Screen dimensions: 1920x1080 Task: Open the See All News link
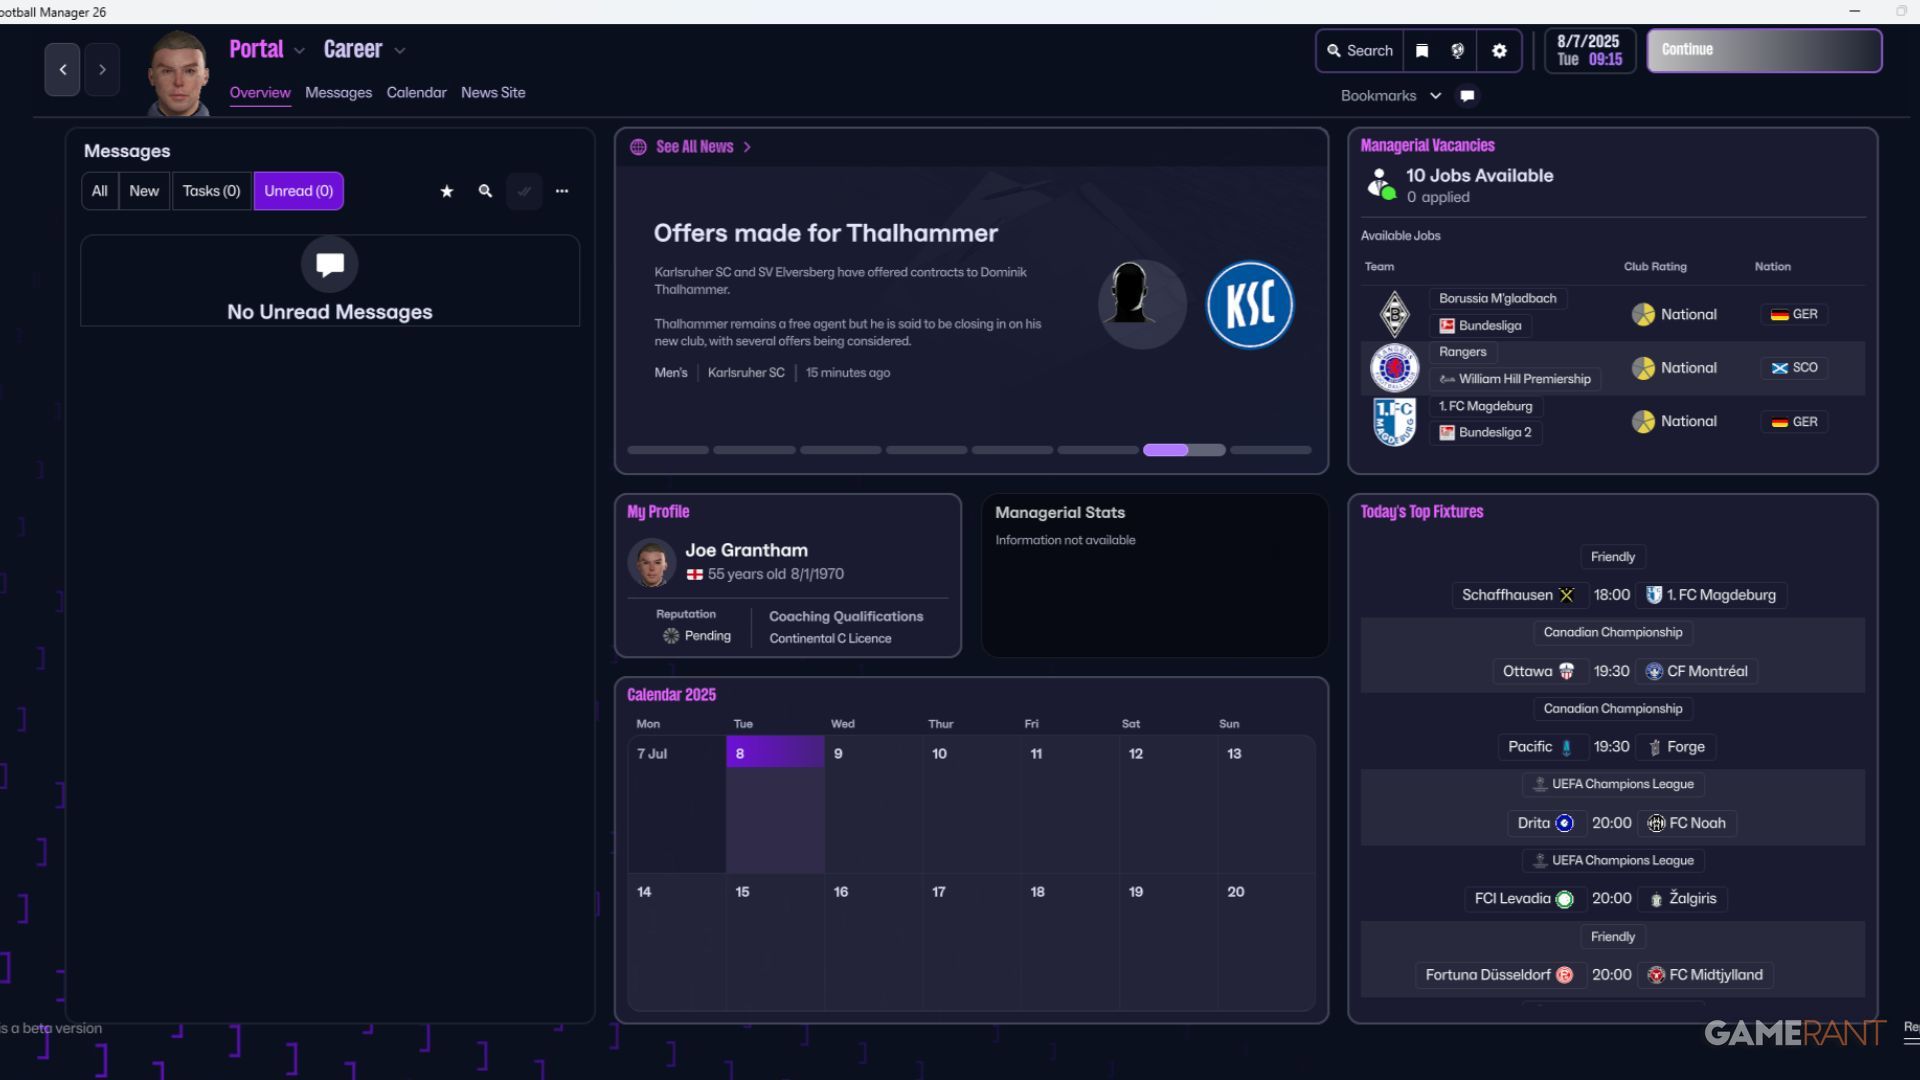694,147
